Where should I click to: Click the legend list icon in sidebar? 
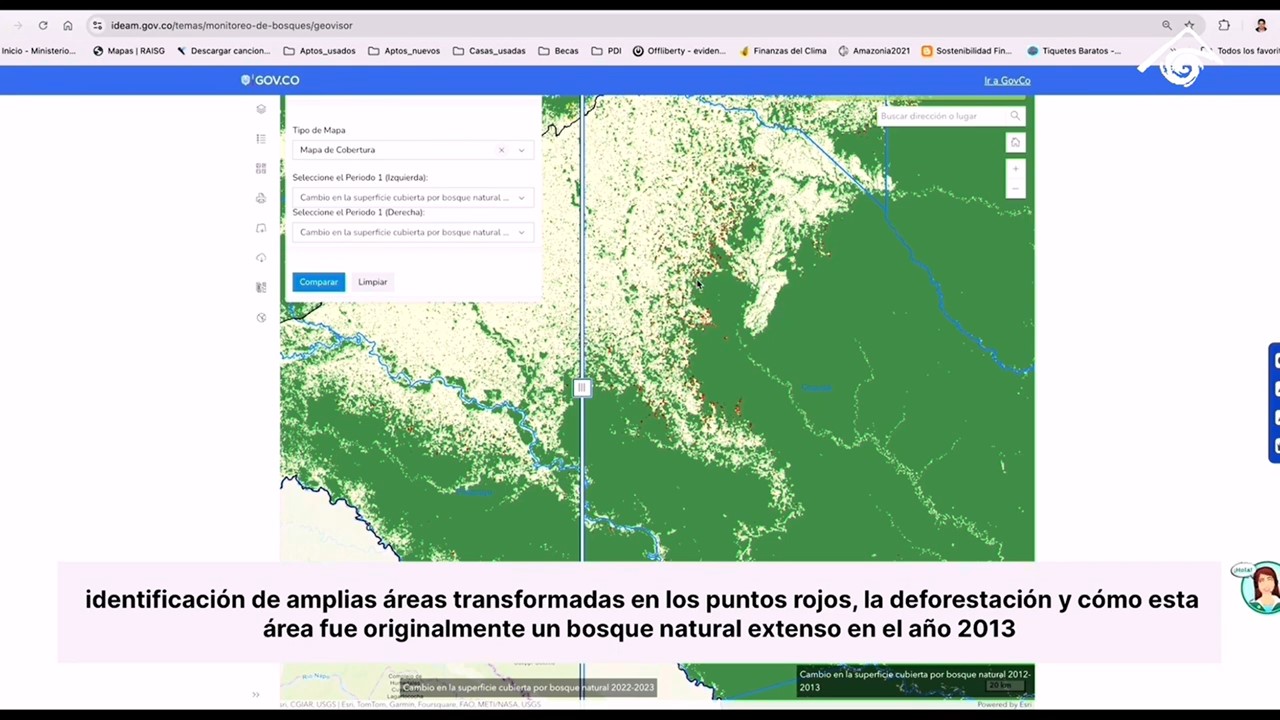[x=261, y=139]
